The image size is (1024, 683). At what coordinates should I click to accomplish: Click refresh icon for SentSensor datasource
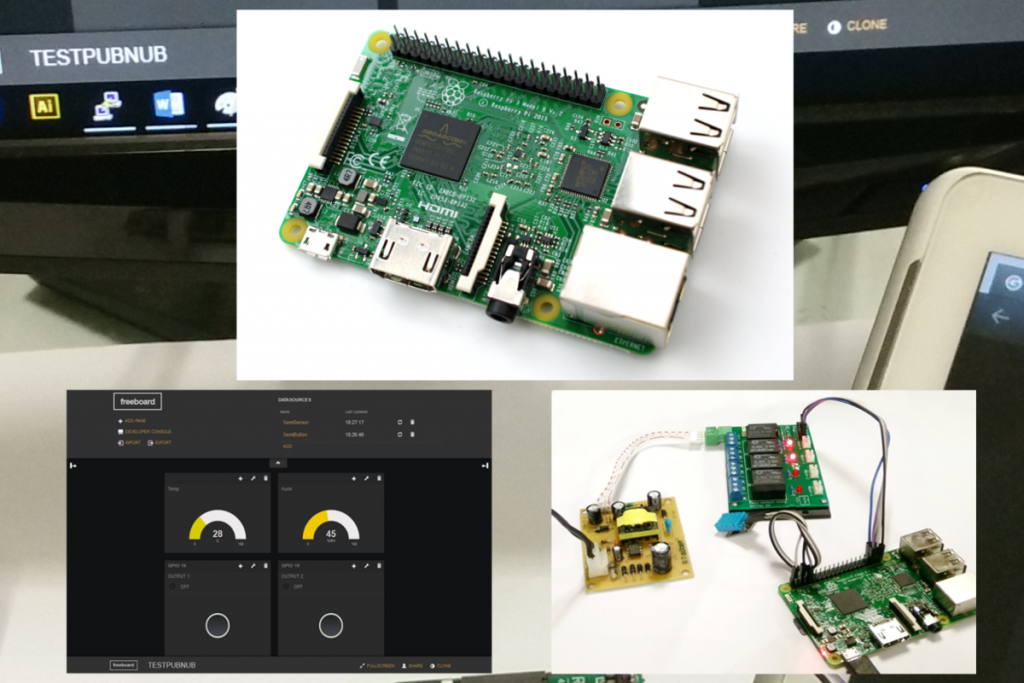pos(399,422)
